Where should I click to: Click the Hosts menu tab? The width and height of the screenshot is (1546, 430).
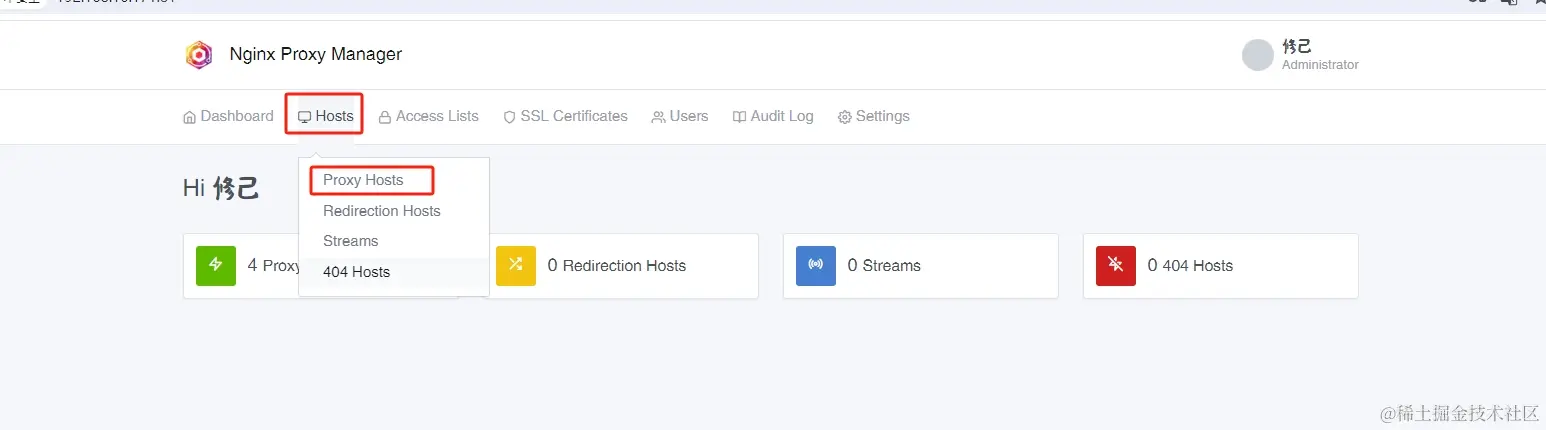325,116
